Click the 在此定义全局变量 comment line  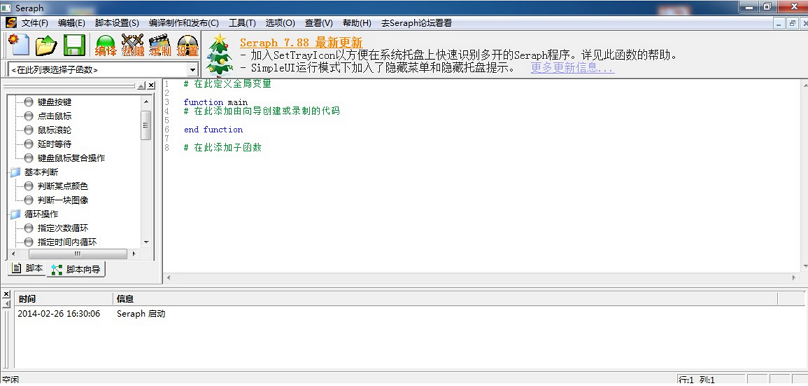tap(227, 84)
